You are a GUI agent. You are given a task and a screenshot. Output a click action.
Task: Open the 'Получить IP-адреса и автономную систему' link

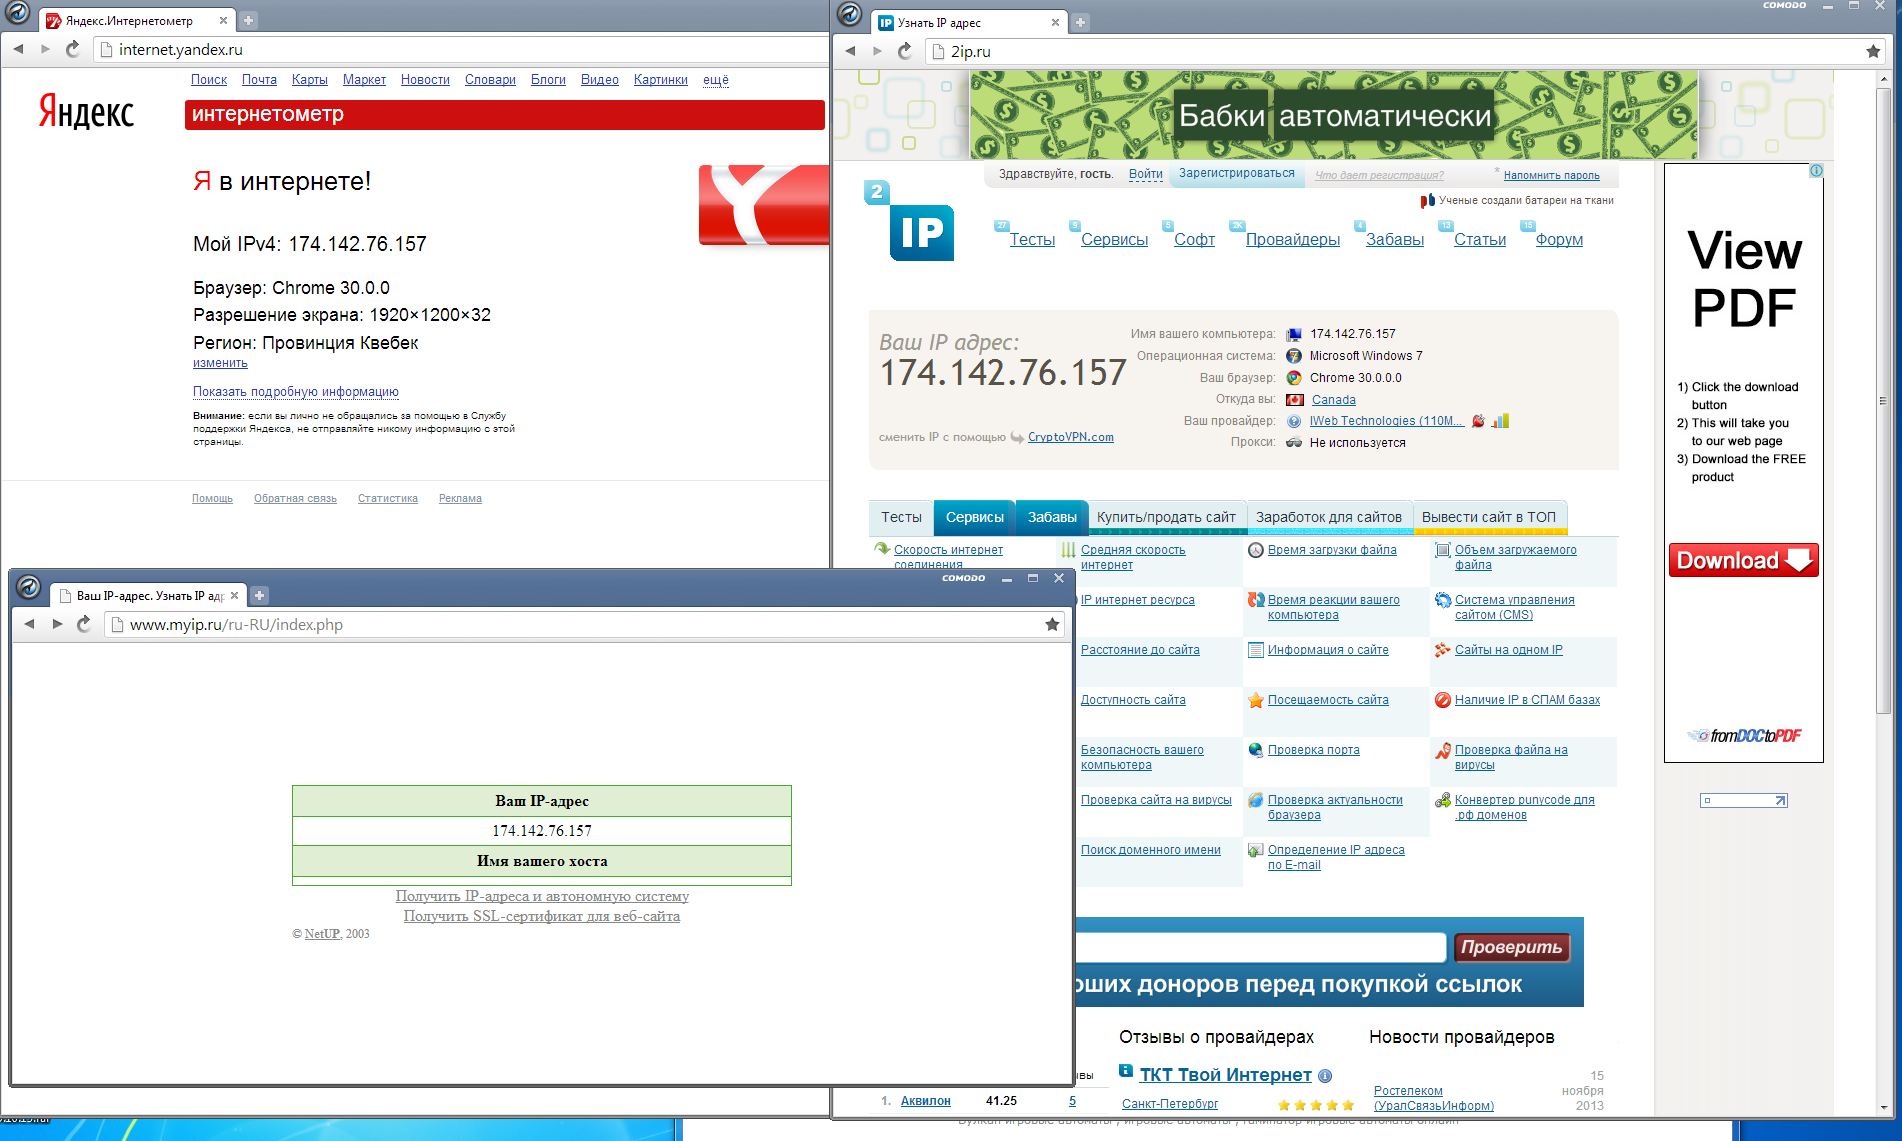point(542,896)
